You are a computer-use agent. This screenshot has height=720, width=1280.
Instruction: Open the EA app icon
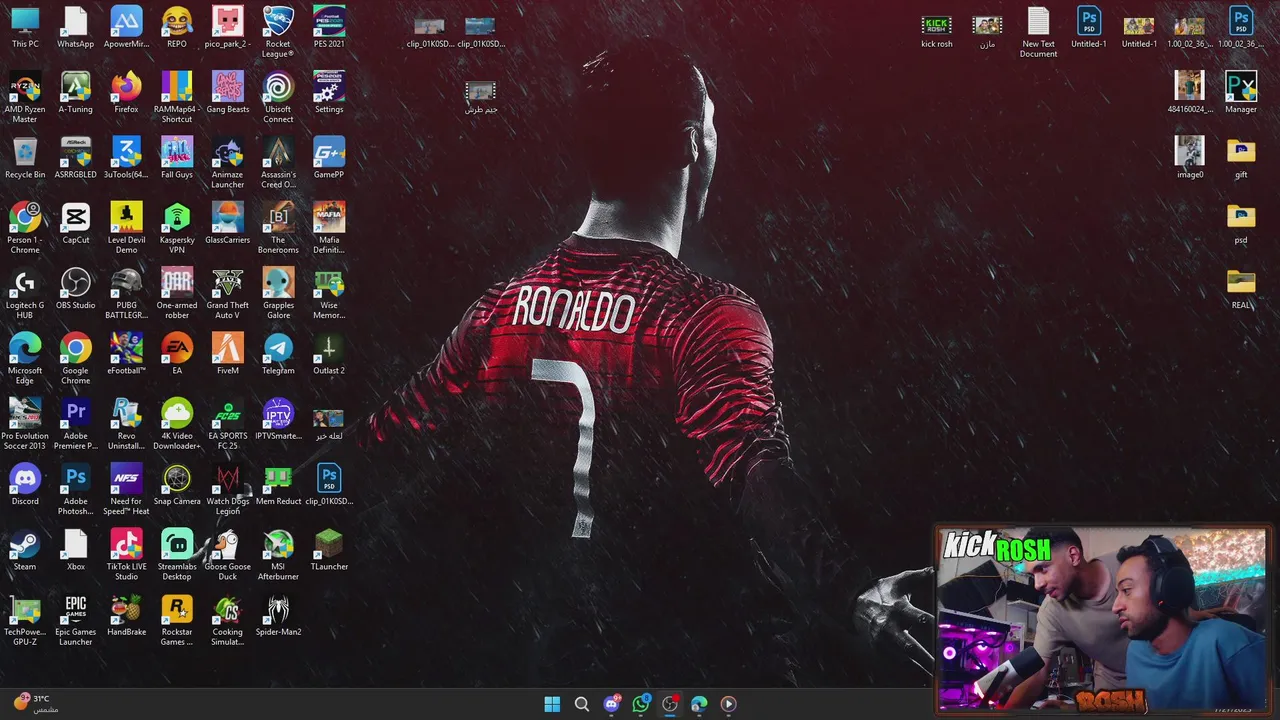(x=177, y=354)
